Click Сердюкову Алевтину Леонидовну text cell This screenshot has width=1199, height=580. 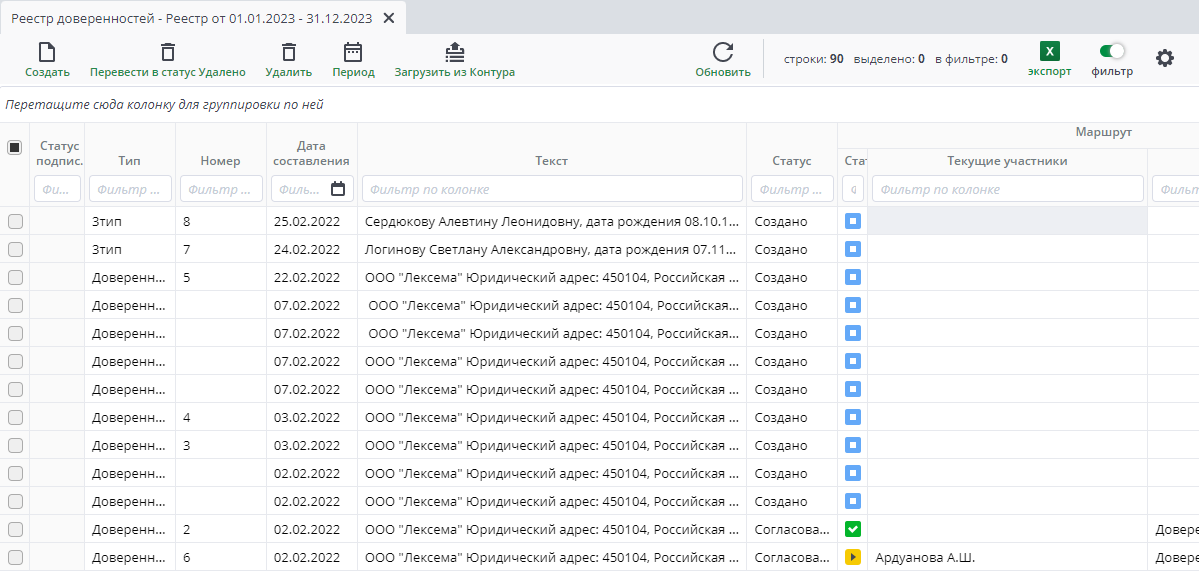[x=552, y=222]
